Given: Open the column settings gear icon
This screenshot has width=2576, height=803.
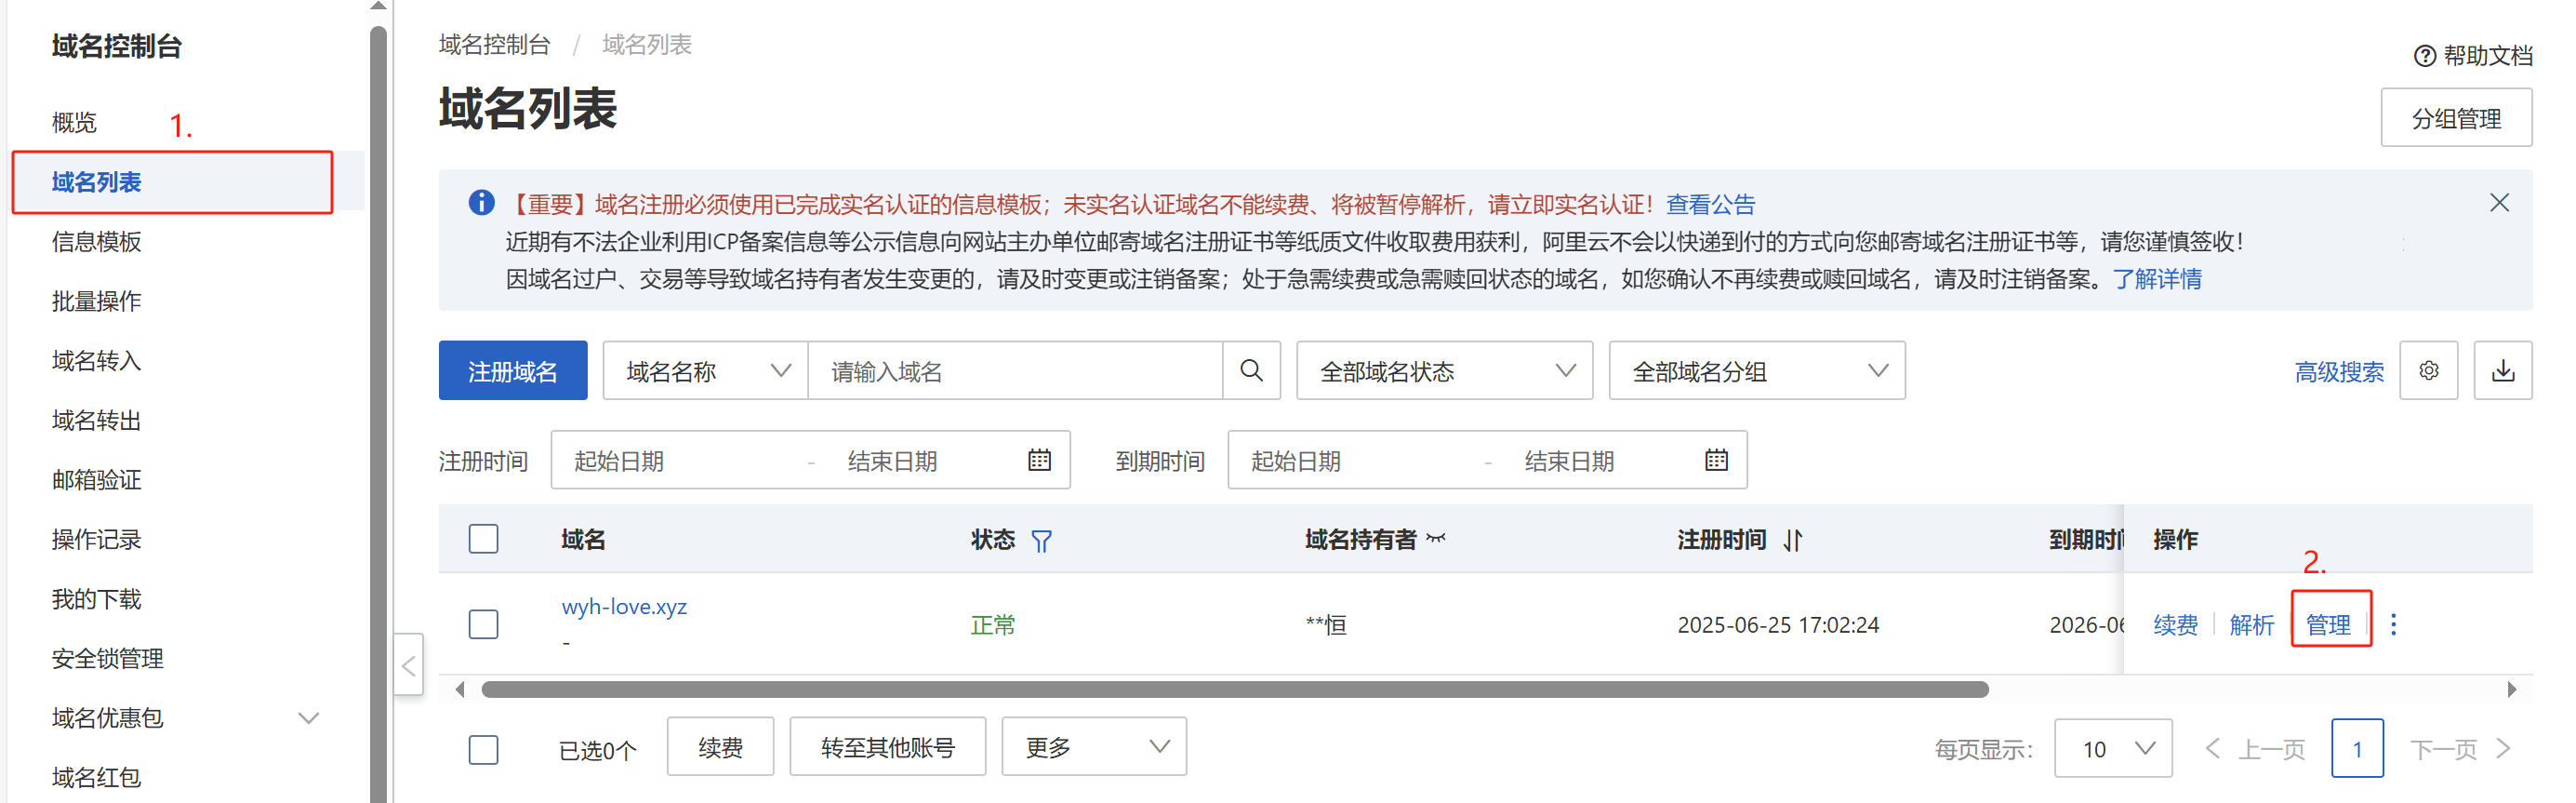Looking at the screenshot, I should pyautogui.click(x=2427, y=371).
